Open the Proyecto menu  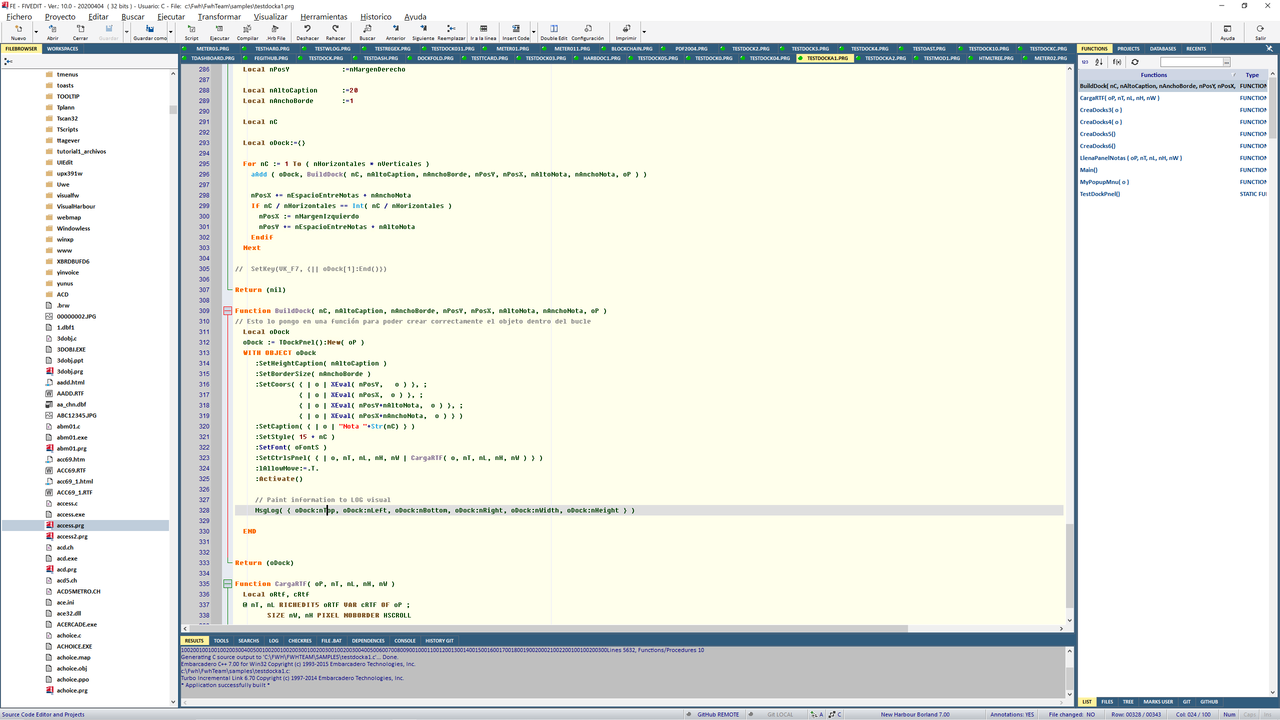point(60,17)
